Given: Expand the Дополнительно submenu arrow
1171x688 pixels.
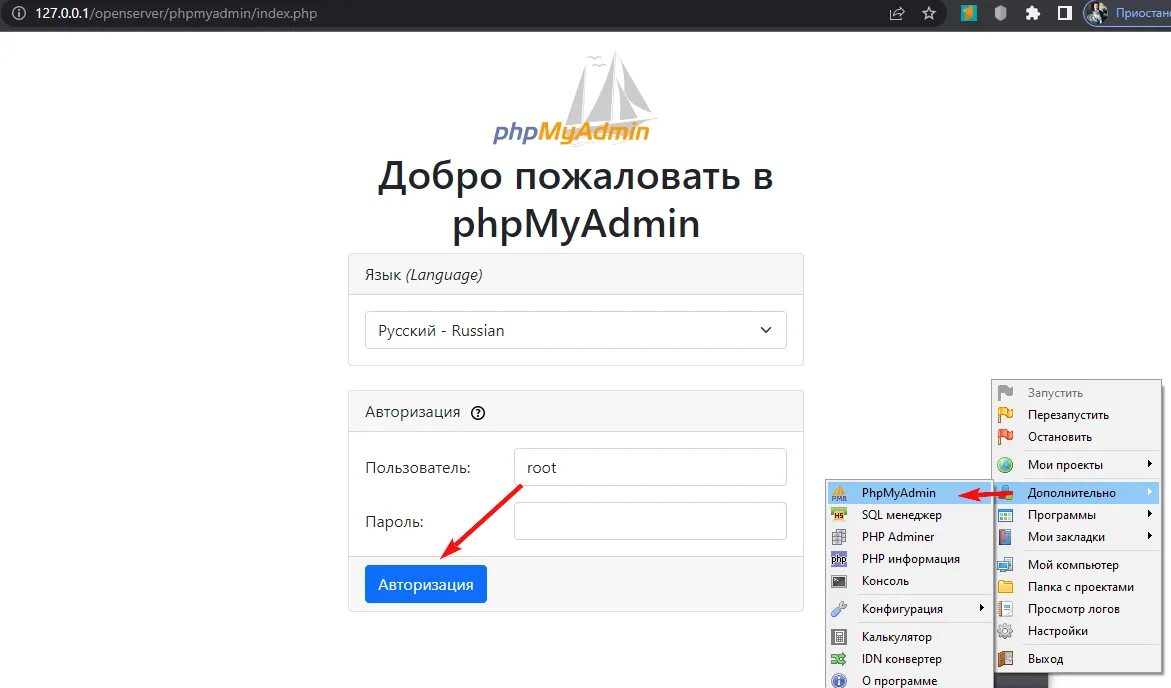Looking at the screenshot, I should [1150, 492].
